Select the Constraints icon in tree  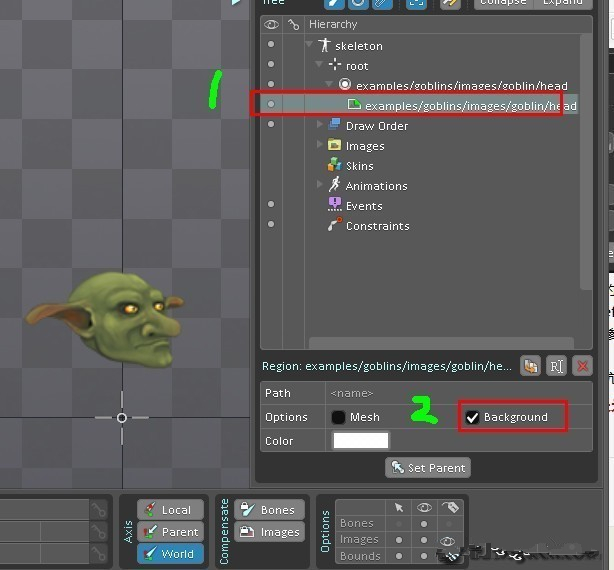tap(334, 224)
